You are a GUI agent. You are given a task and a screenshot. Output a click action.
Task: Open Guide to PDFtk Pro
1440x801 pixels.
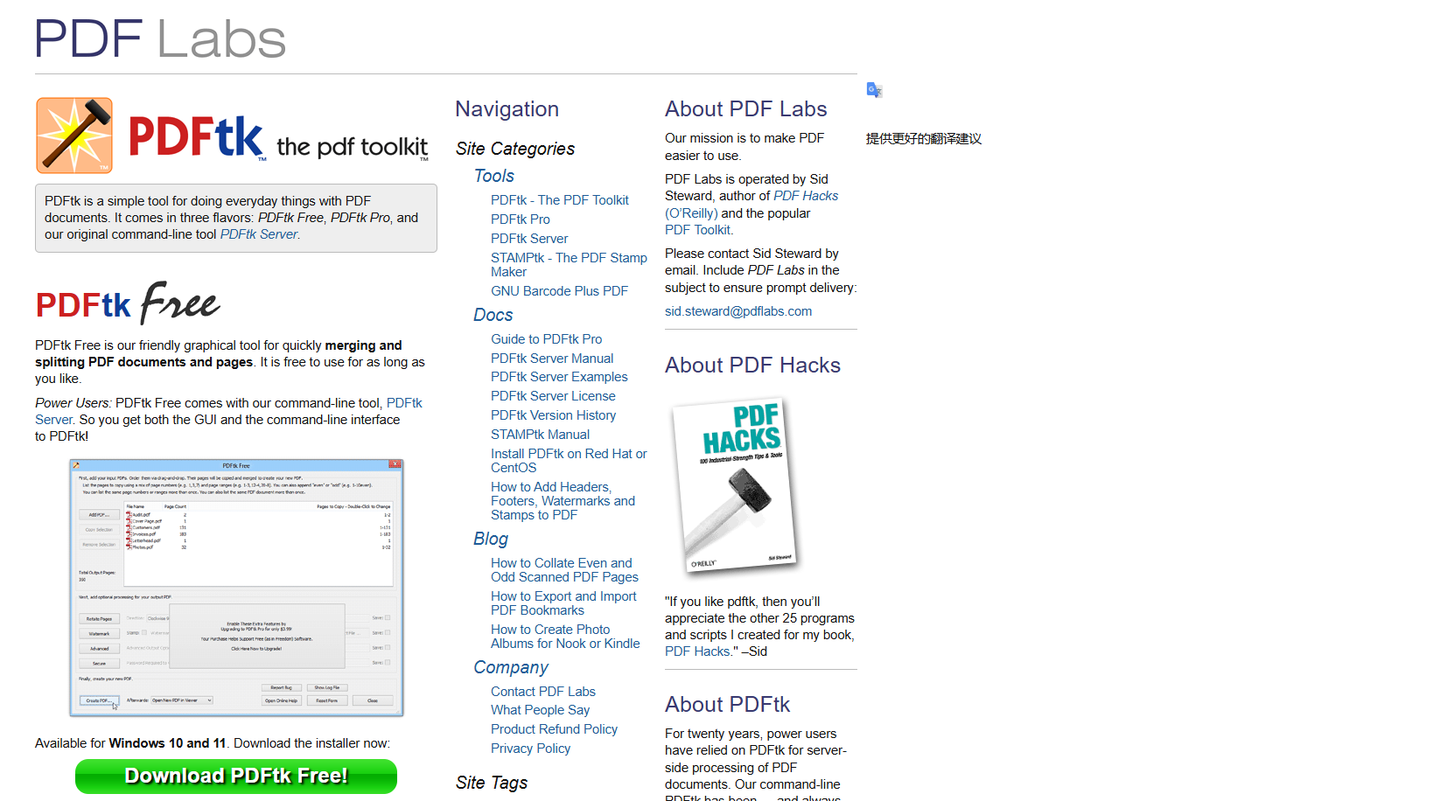546,339
